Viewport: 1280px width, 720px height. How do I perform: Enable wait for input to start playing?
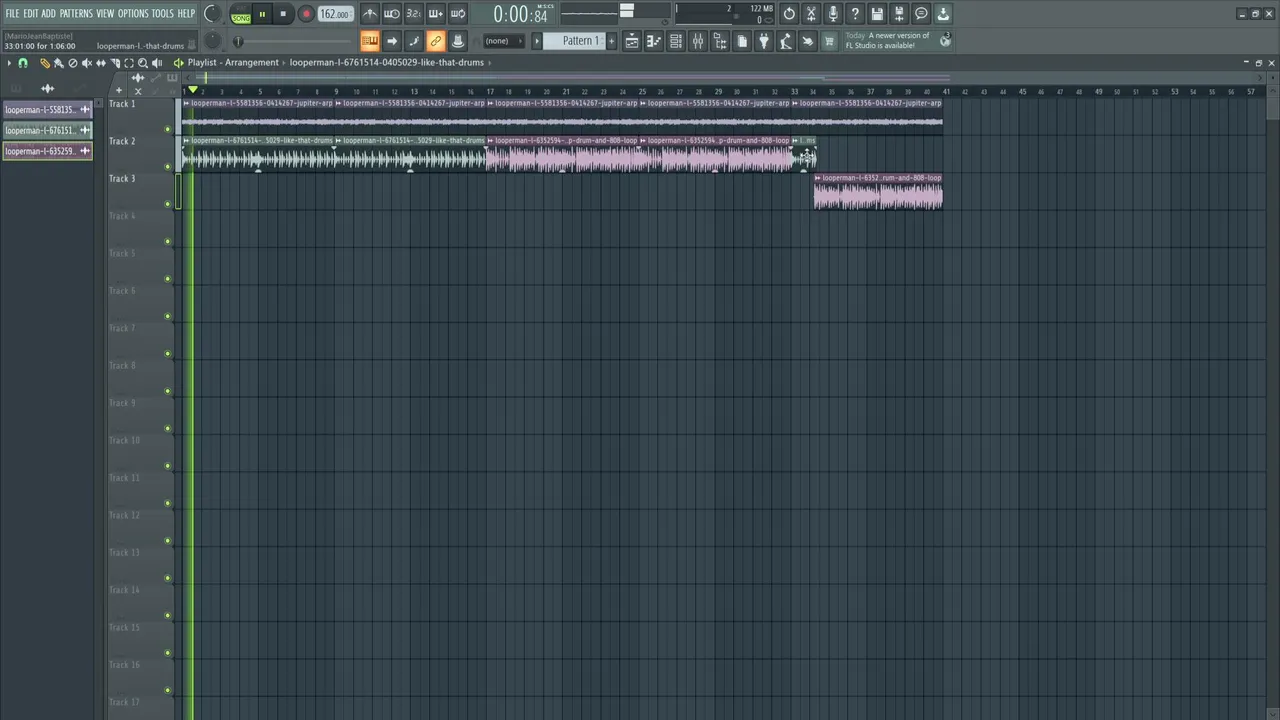coord(392,14)
